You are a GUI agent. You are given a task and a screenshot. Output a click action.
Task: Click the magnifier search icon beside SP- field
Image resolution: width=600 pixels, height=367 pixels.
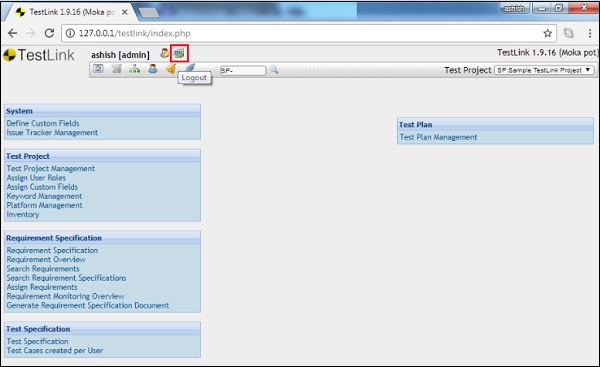tap(274, 70)
